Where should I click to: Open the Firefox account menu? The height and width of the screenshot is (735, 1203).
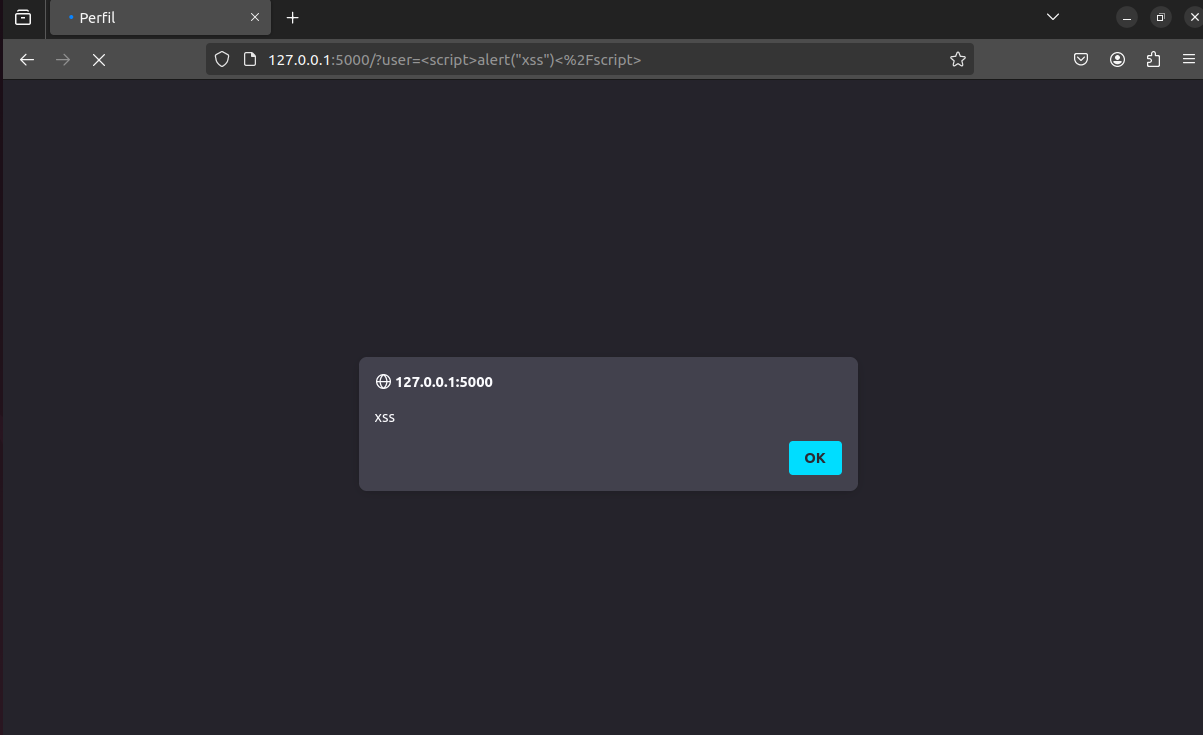[1117, 60]
